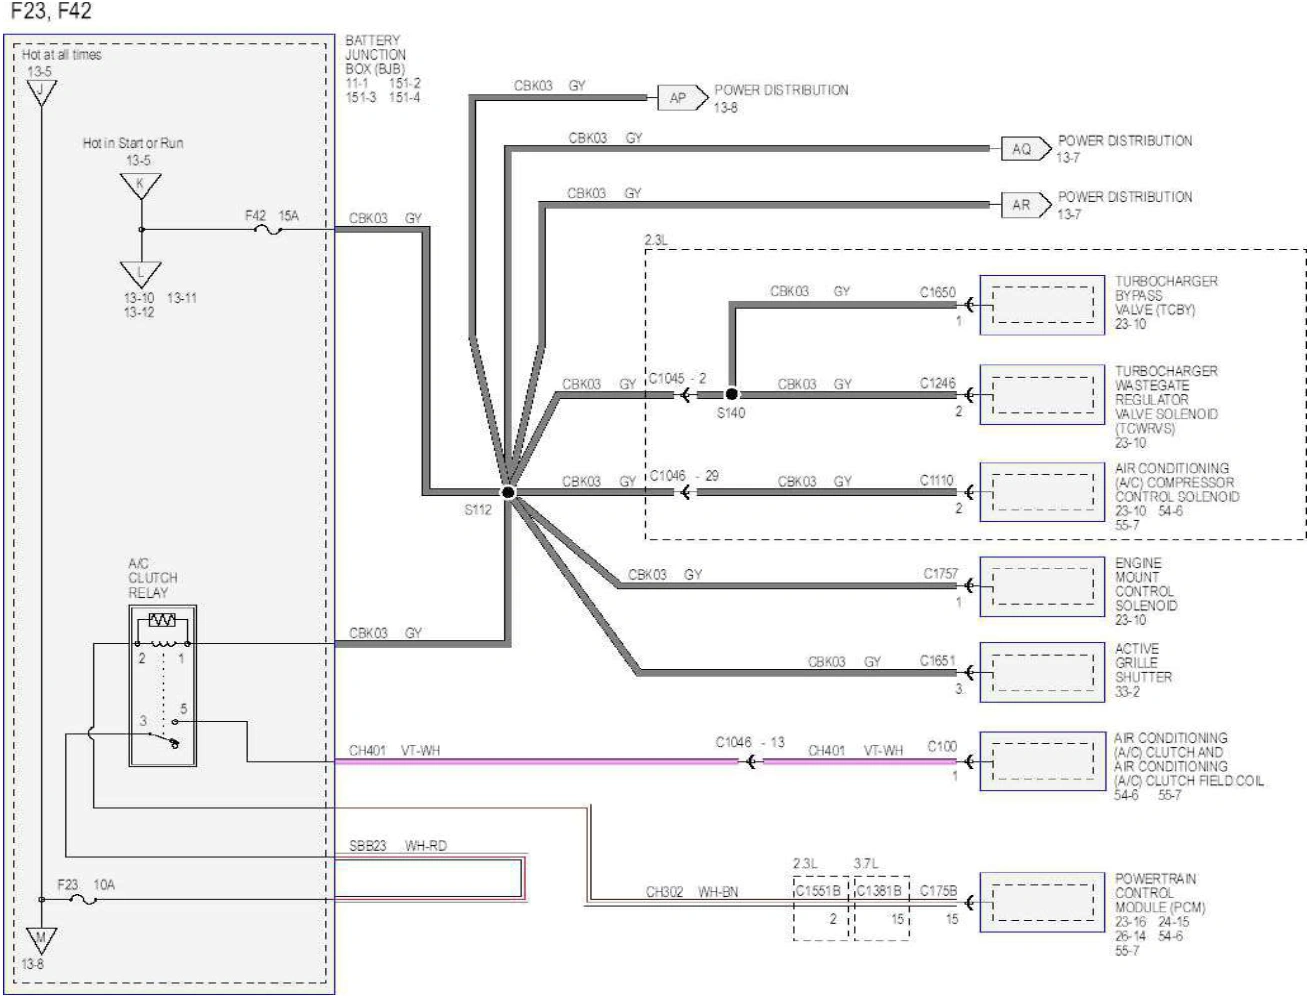Click the K connector triangle symbol
The height and width of the screenshot is (996, 1308).
(x=140, y=185)
